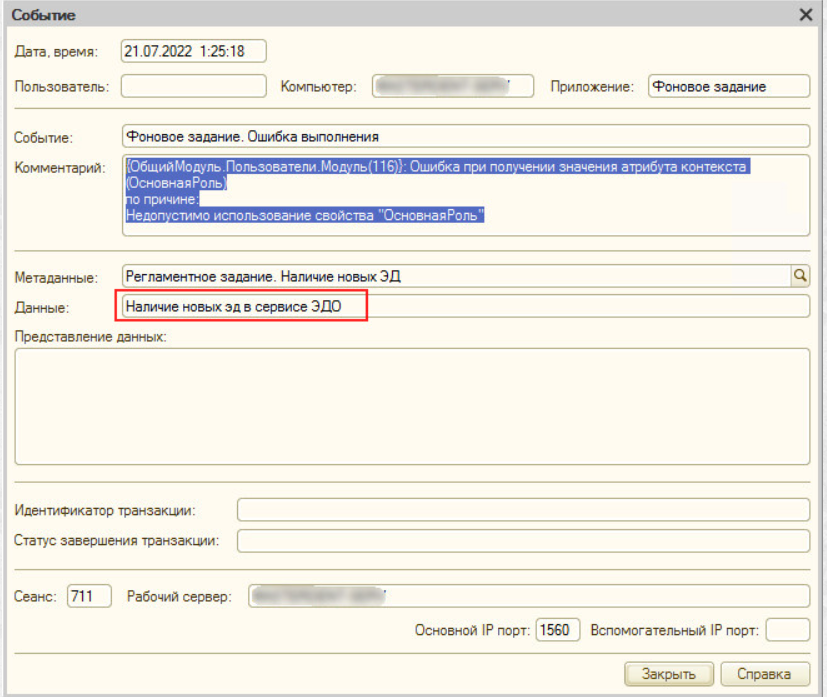The width and height of the screenshot is (827, 697).
Task: Click the magnifier icon beside the Метаданные field
Action: [x=799, y=275]
